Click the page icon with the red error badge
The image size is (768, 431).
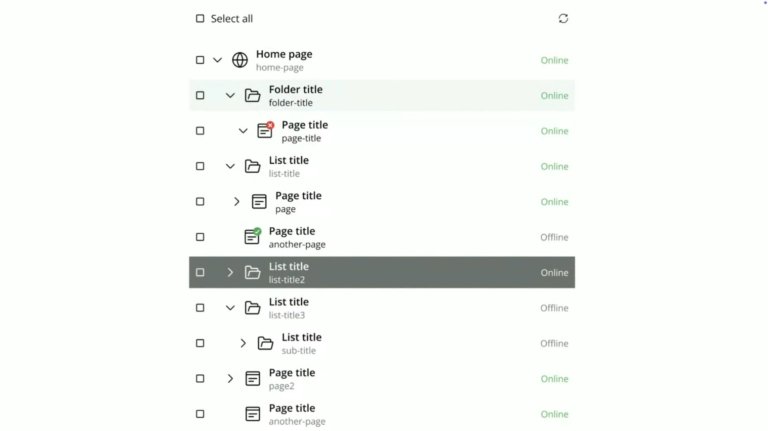265,131
